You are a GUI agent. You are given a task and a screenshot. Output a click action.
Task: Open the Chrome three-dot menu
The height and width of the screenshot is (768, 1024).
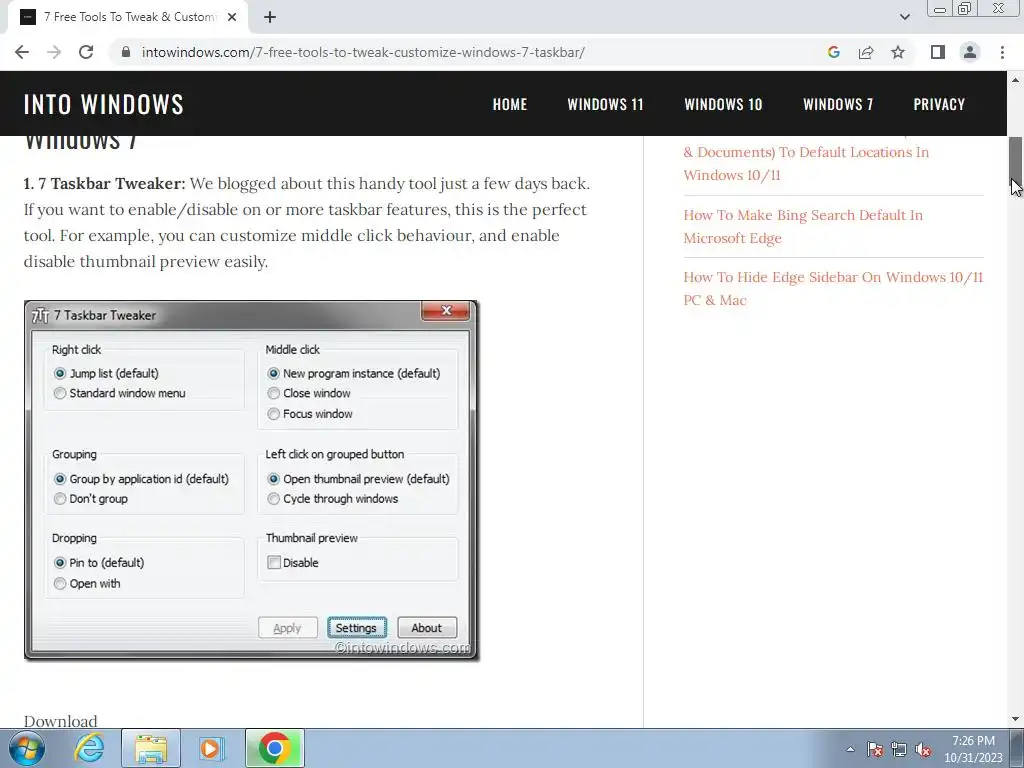pos(1002,52)
